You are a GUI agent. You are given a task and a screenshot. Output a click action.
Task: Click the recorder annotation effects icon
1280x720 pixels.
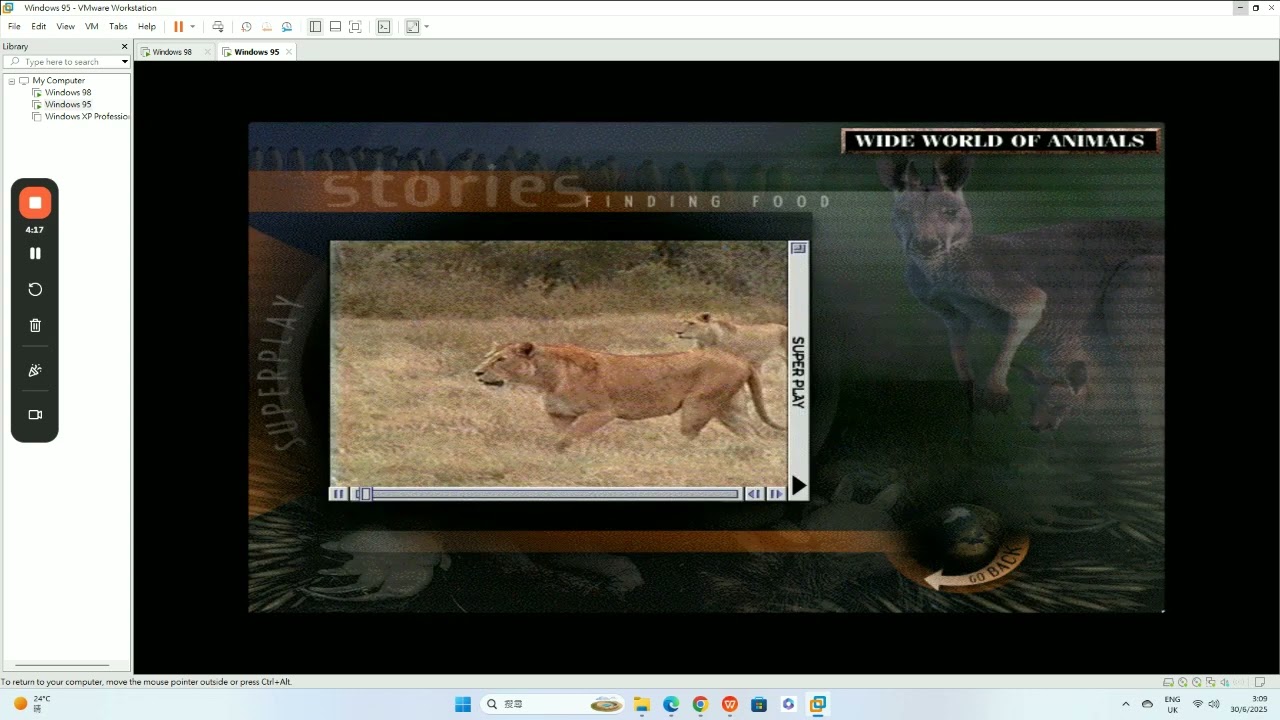[35, 370]
